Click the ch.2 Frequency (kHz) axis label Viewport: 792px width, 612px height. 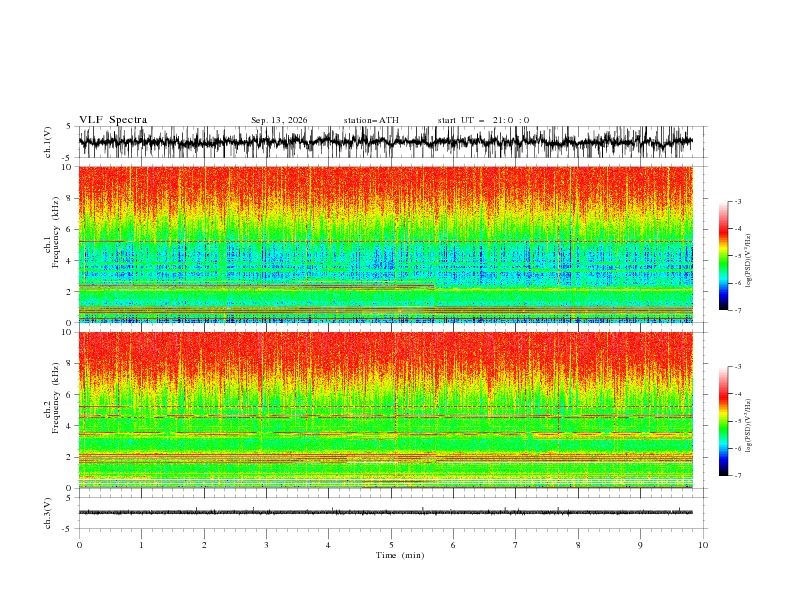coord(51,410)
